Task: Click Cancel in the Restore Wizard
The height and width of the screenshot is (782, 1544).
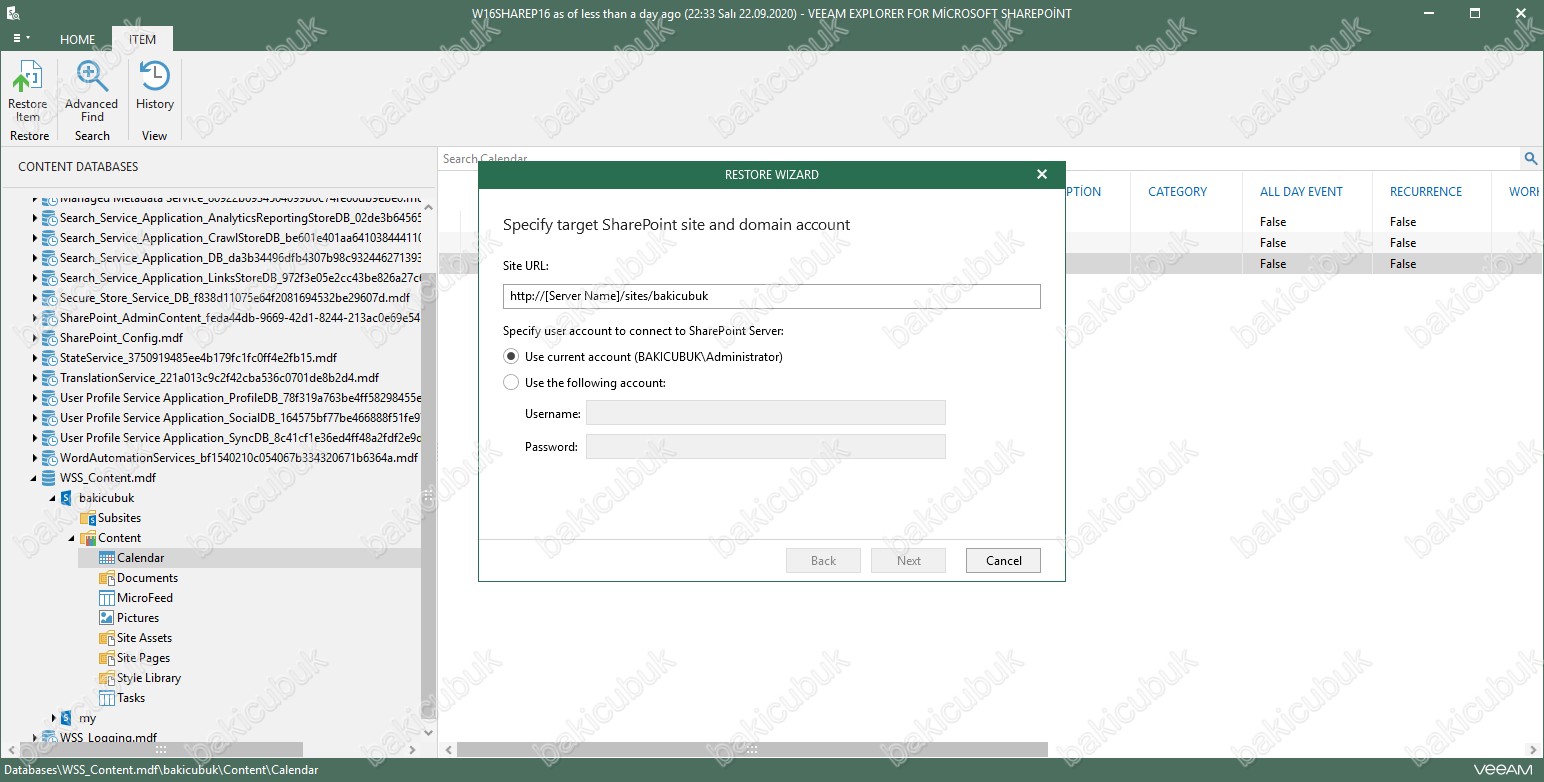Action: click(1003, 561)
